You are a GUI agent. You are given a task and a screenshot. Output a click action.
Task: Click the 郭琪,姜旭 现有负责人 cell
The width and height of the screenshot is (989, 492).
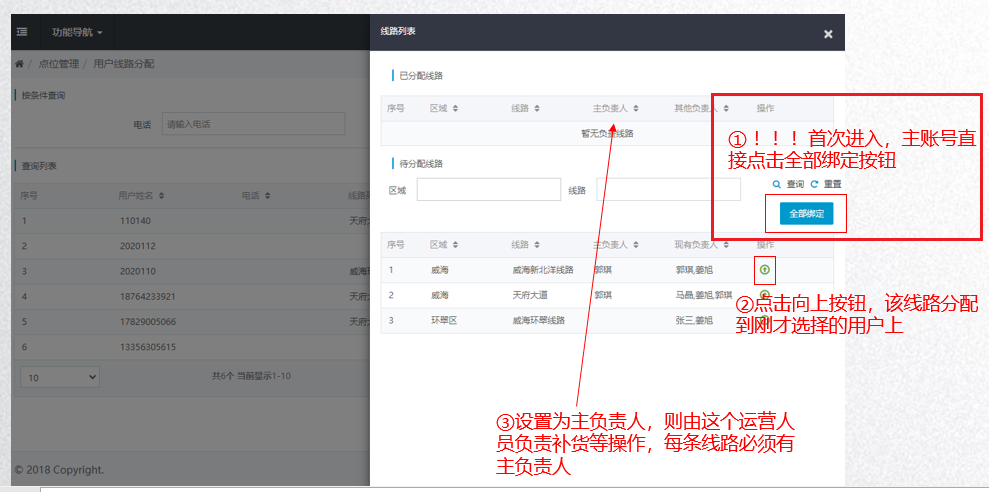point(694,270)
